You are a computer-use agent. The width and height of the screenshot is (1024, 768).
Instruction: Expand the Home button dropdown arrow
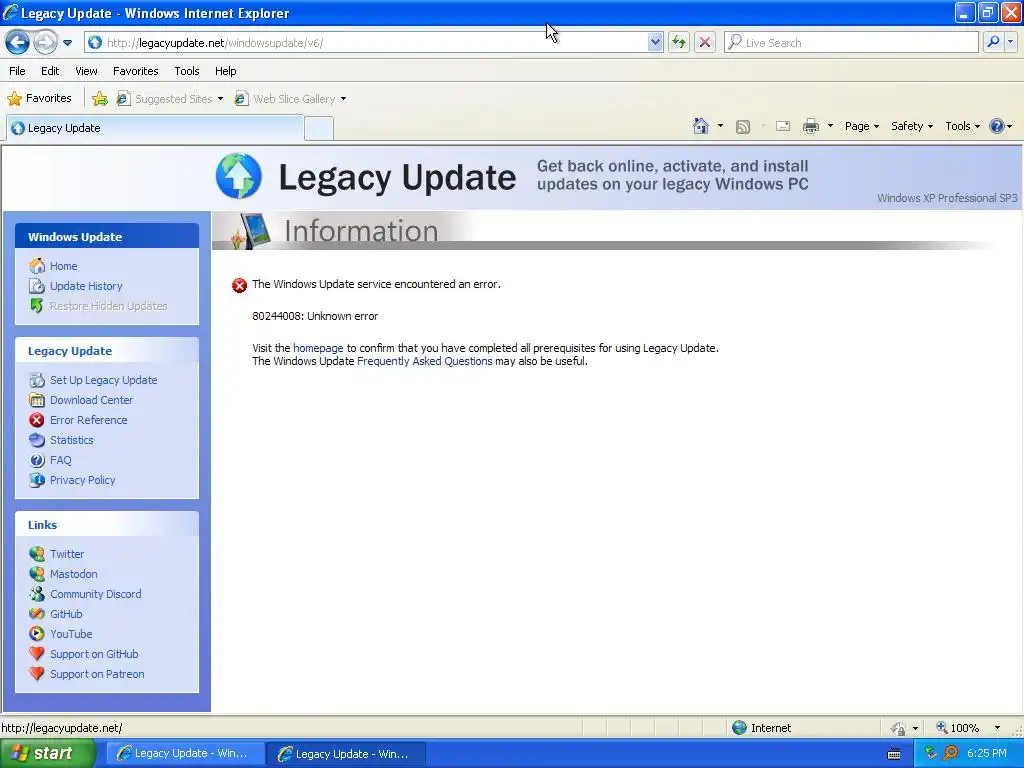pyautogui.click(x=720, y=126)
